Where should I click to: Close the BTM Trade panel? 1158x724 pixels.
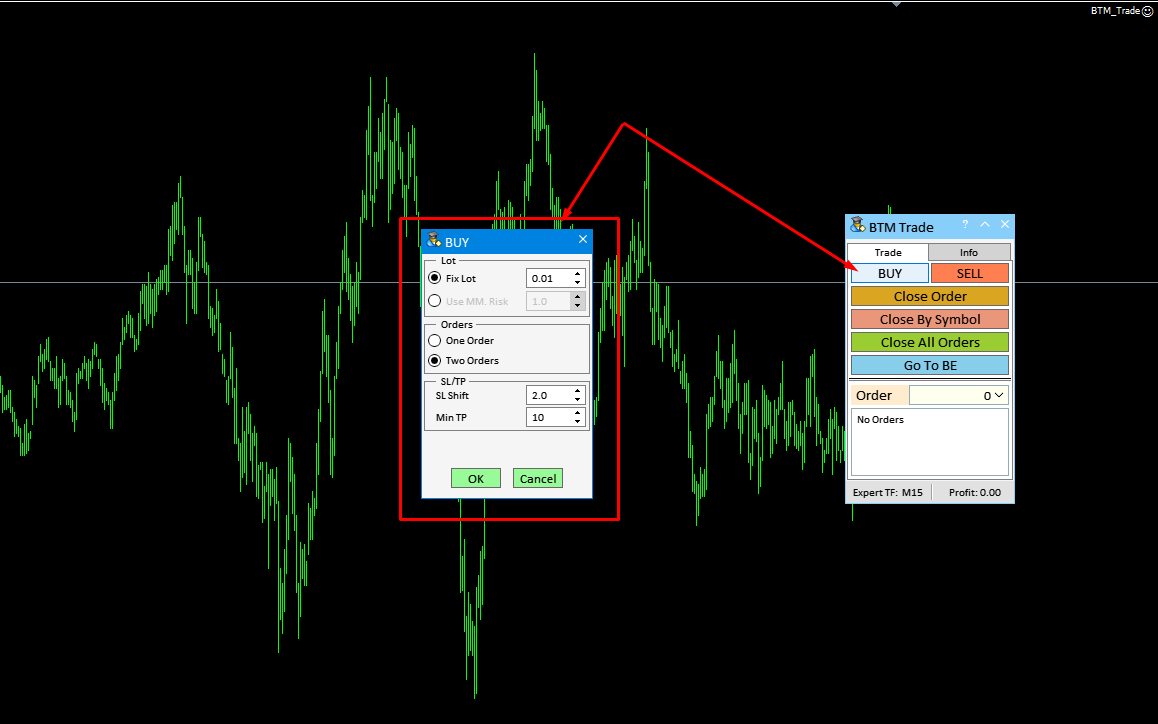pos(1004,225)
